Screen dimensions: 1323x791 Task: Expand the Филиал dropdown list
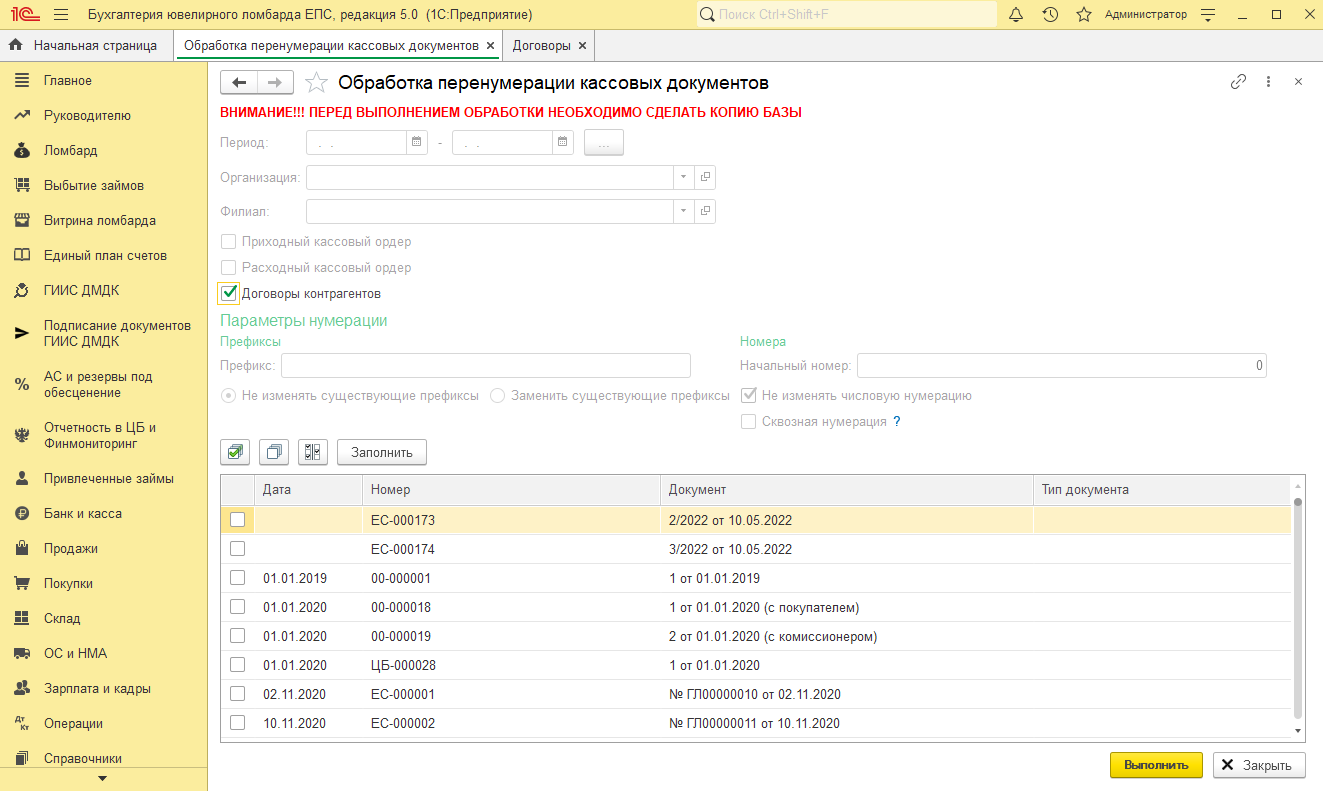coord(684,212)
